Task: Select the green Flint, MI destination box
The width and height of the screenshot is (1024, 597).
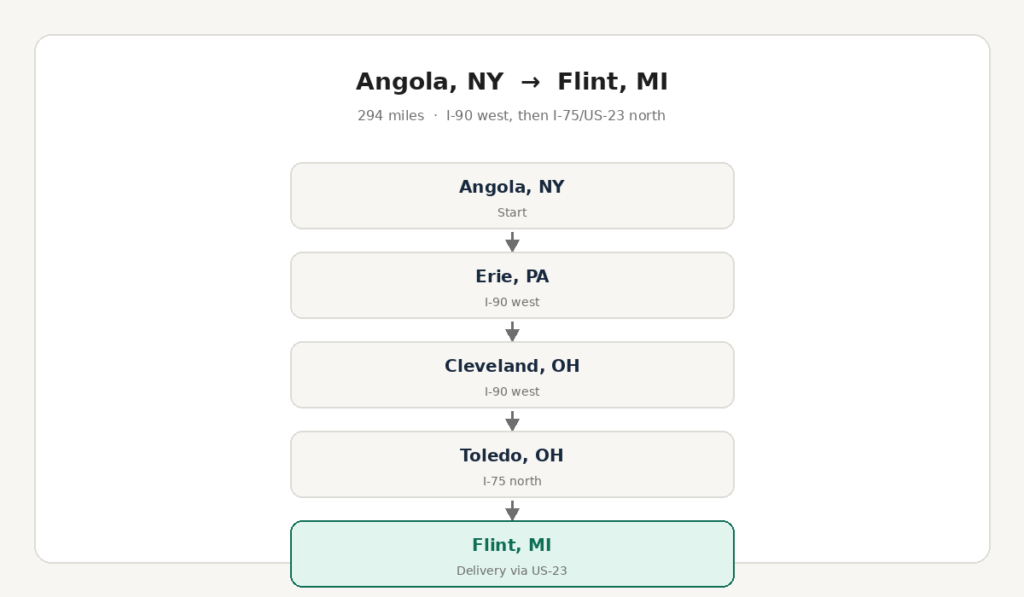Action: click(x=512, y=554)
